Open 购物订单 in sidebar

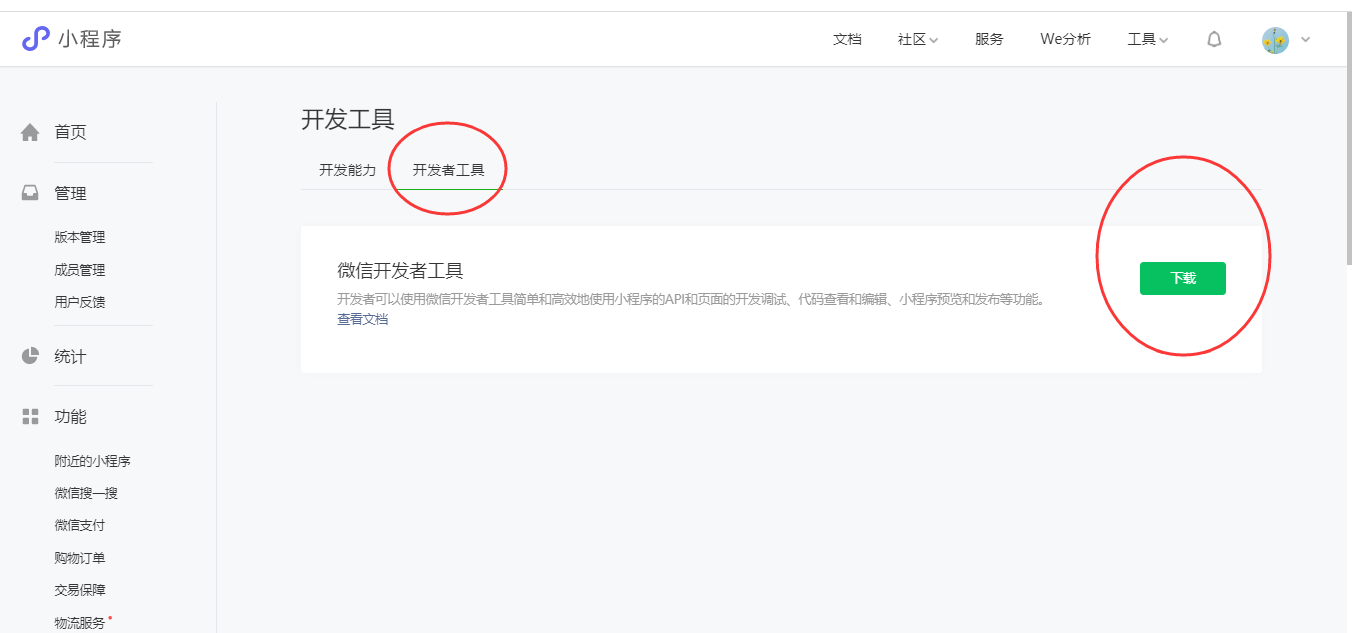click(79, 558)
